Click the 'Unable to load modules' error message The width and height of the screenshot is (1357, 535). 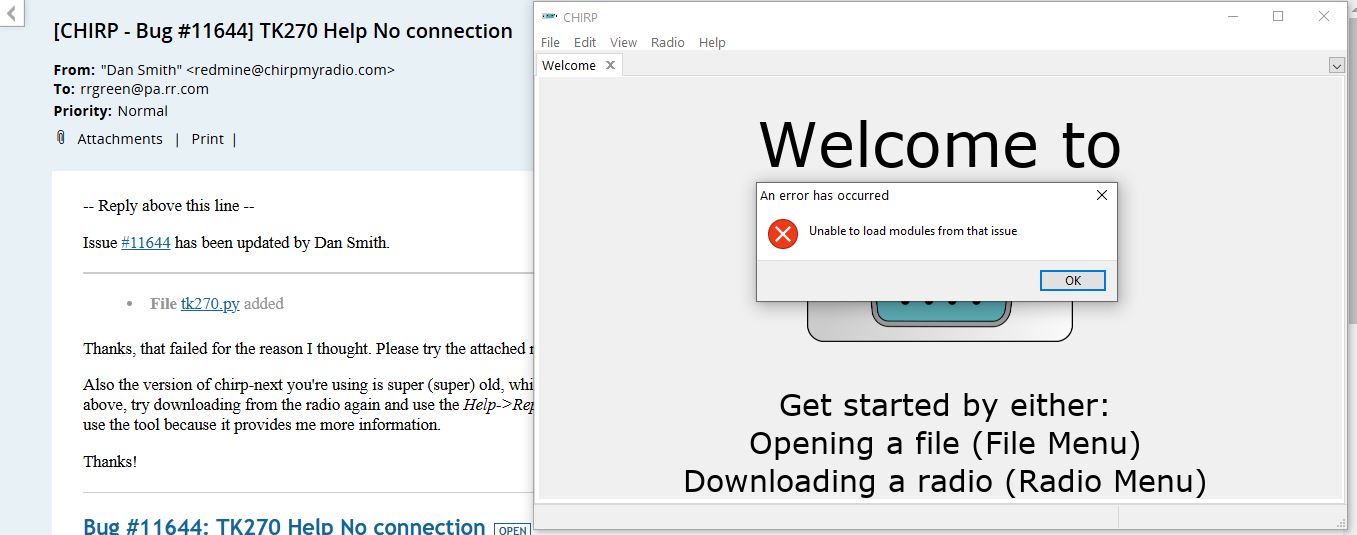pos(913,231)
